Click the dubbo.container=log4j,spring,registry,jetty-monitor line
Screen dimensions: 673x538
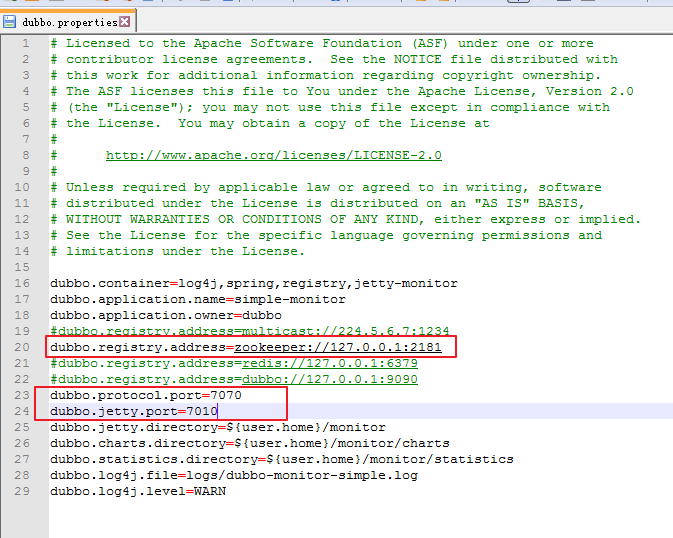point(254,283)
